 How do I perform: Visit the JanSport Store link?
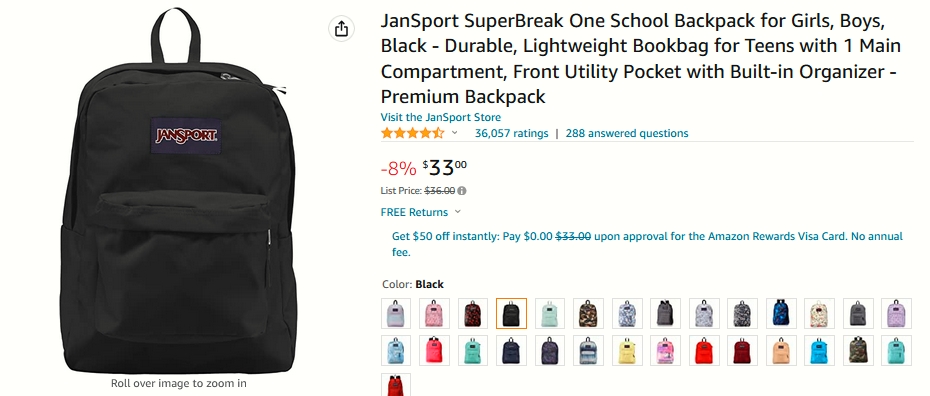441,117
